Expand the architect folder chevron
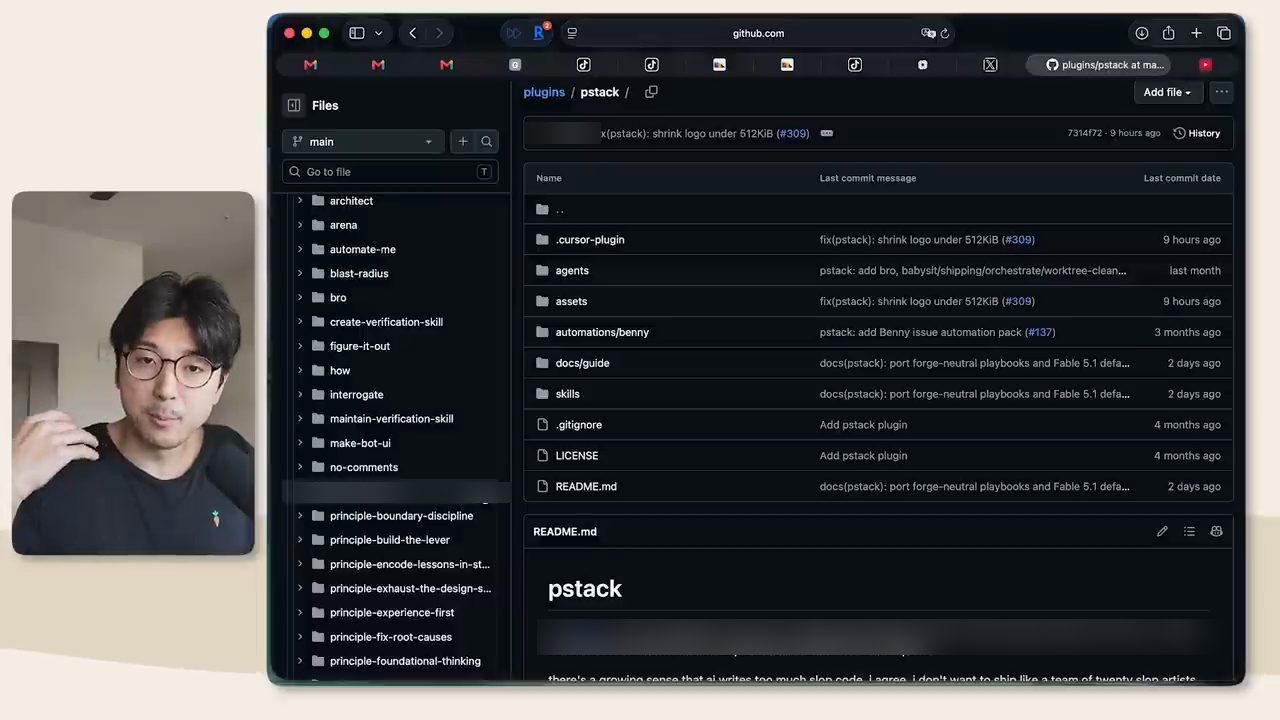1280x720 pixels. click(x=300, y=201)
